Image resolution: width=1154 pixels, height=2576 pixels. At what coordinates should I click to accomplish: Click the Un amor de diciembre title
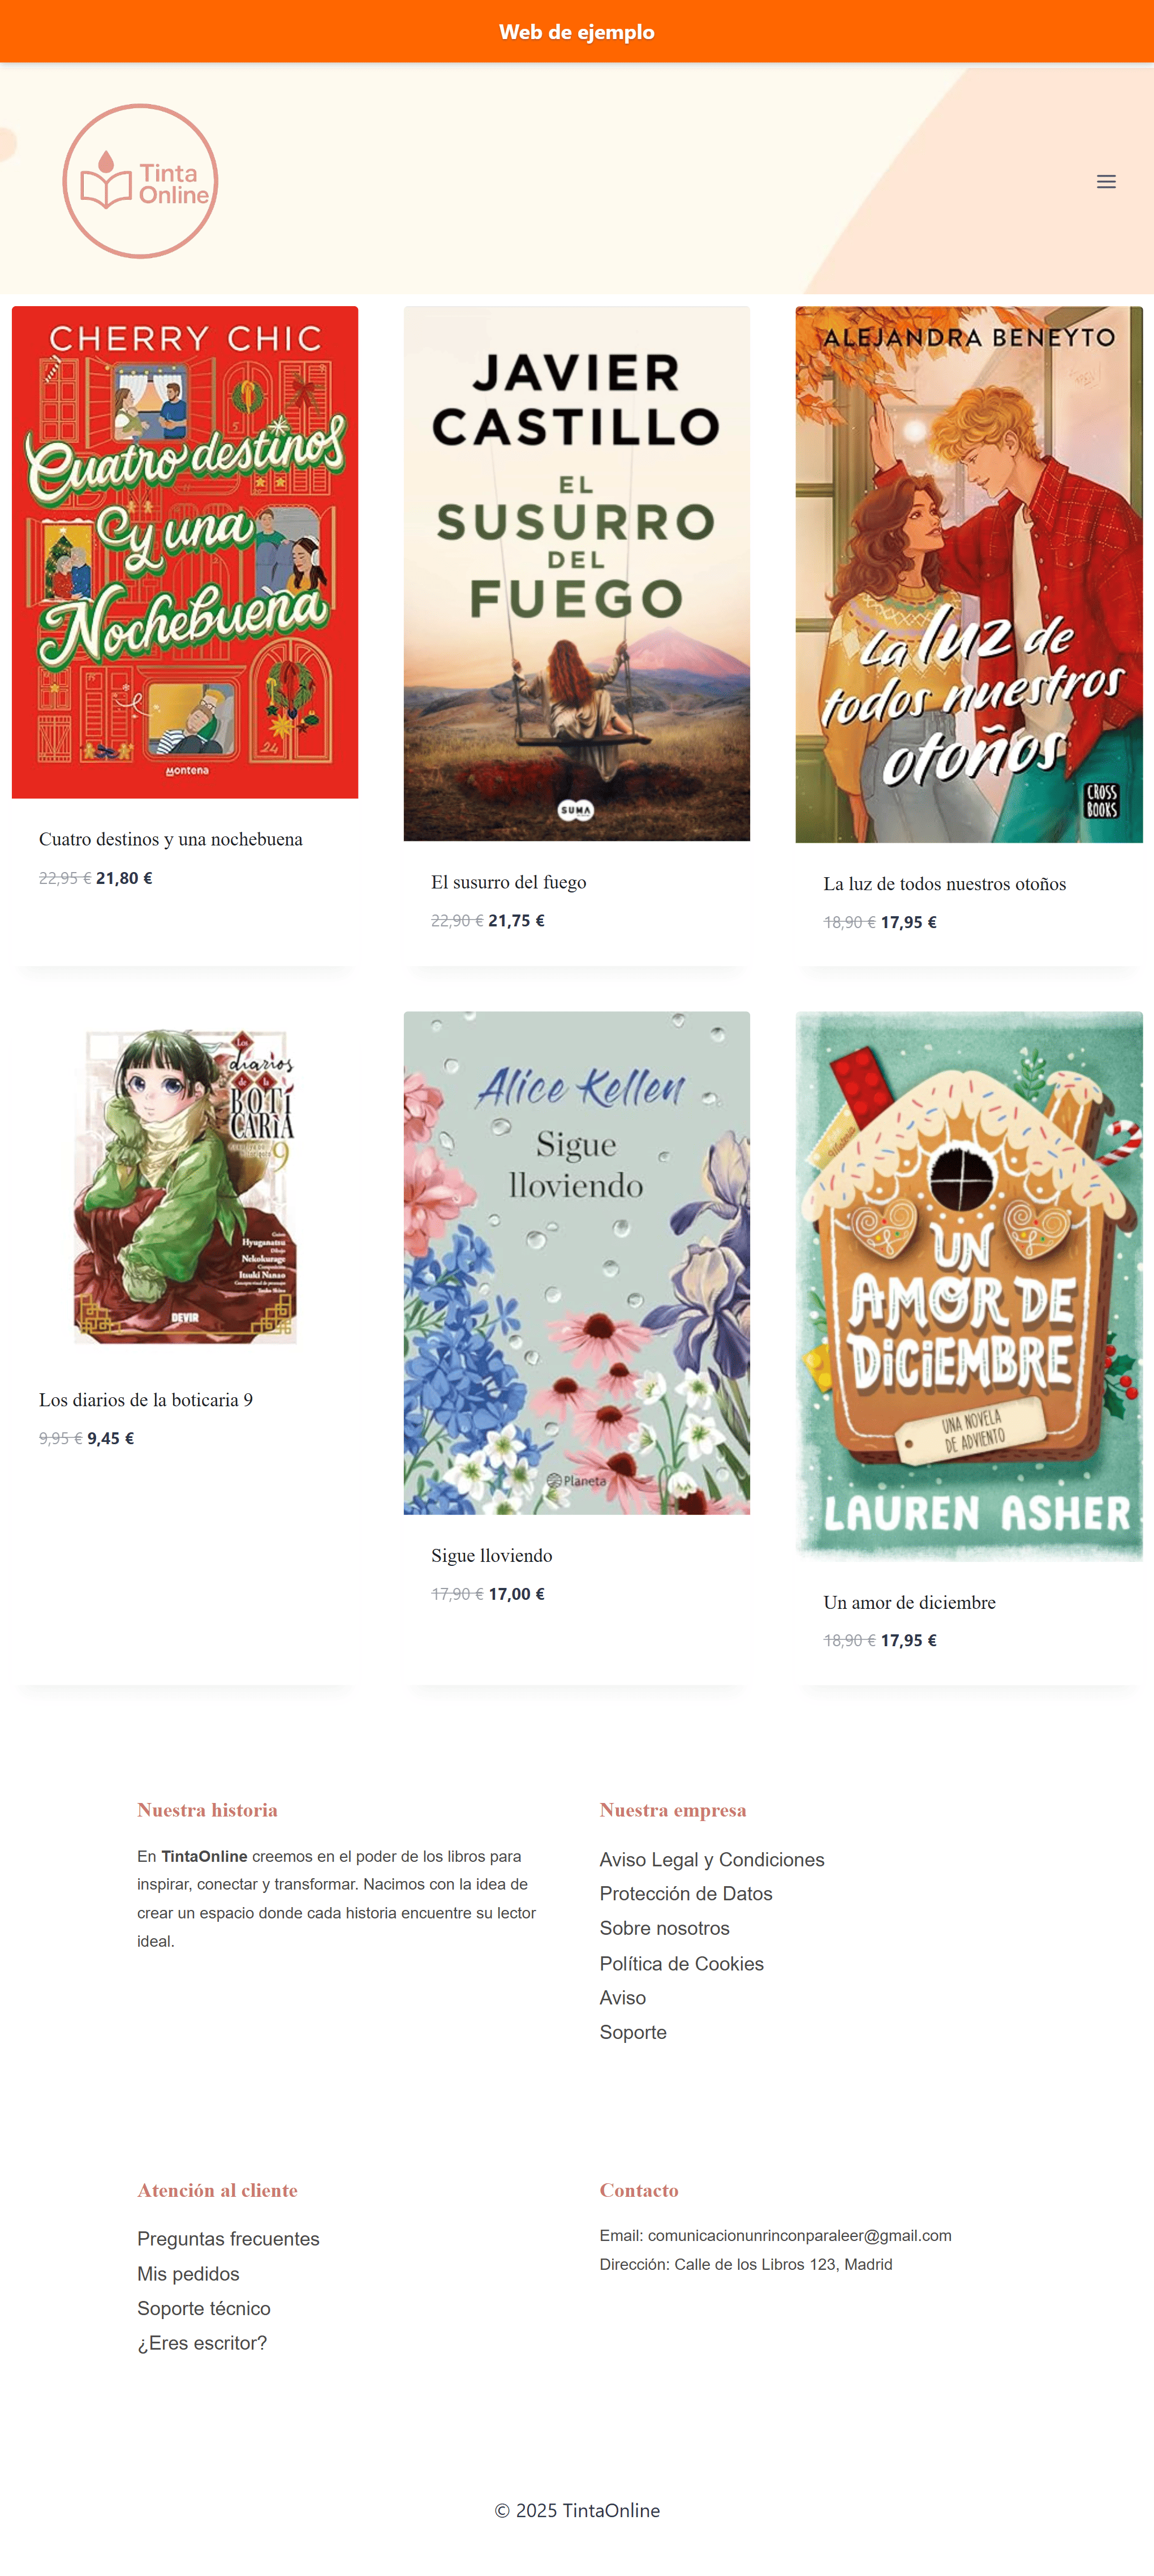click(x=909, y=1602)
